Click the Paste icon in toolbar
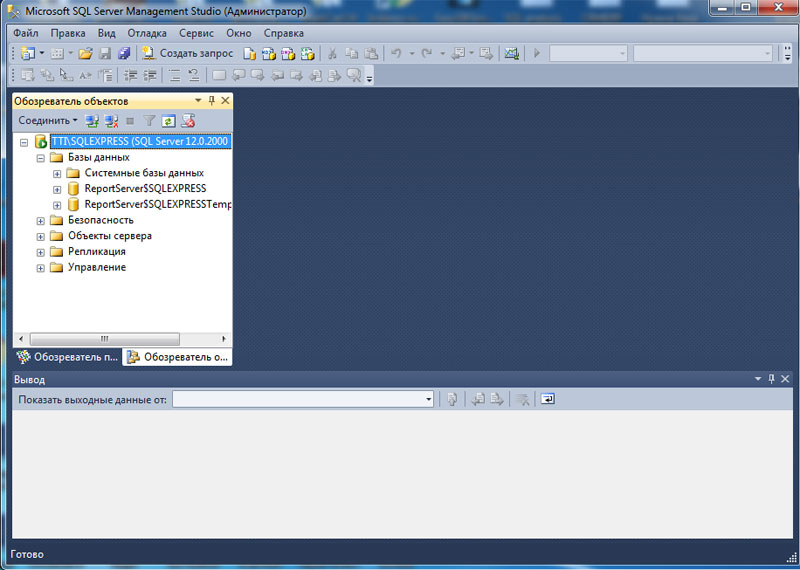Image resolution: width=800 pixels, height=570 pixels. (x=371, y=53)
